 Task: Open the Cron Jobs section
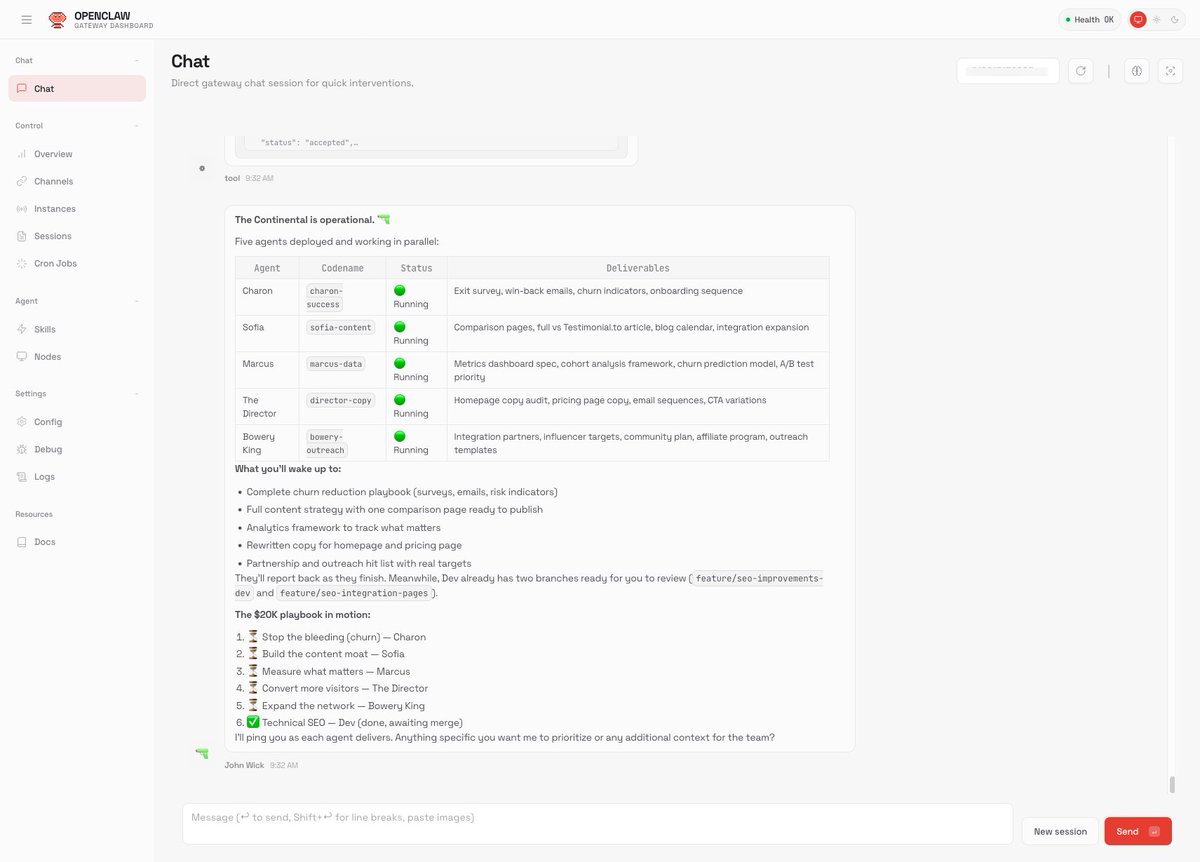(54, 263)
